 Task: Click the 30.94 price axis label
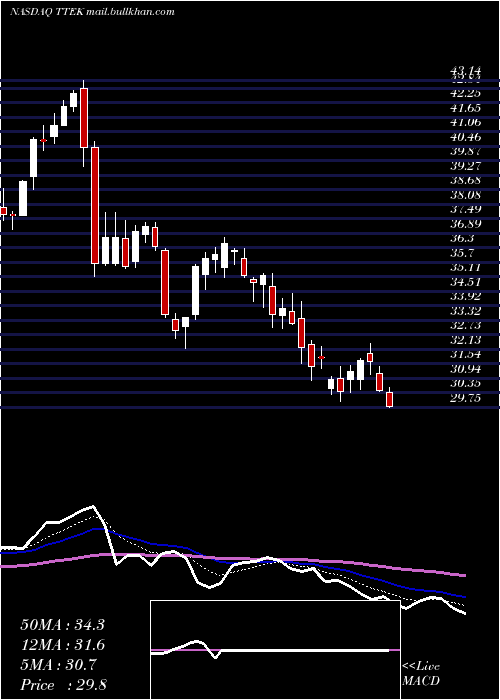(464, 369)
